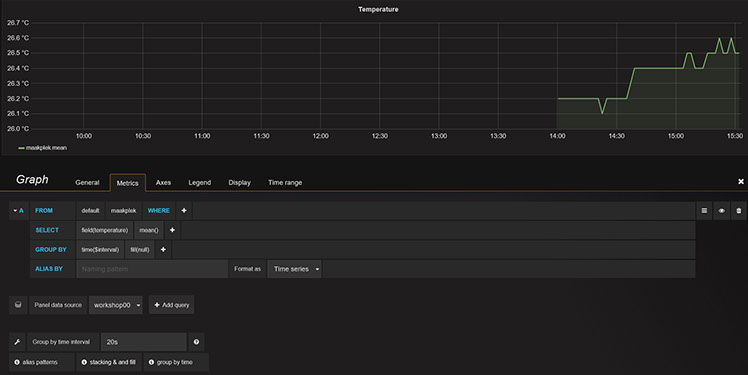748x375 pixels.
Task: Click the database icon beside Panel data source
Action: pyautogui.click(x=18, y=305)
